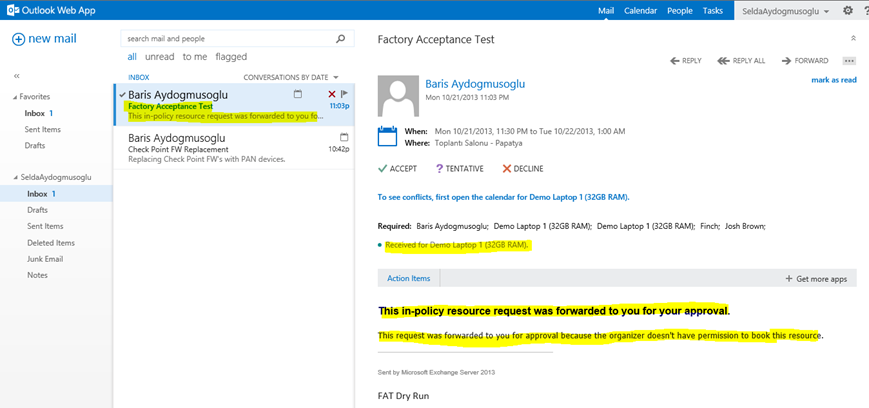Open more actions ellipsis menu
Image resolution: width=869 pixels, height=408 pixels.
(x=848, y=61)
